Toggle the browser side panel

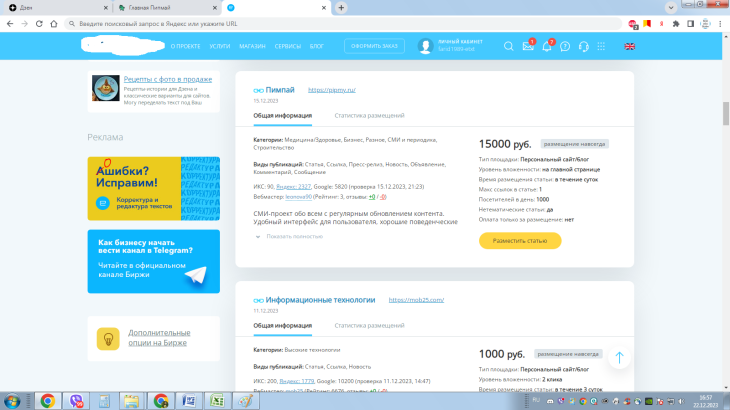click(x=690, y=24)
